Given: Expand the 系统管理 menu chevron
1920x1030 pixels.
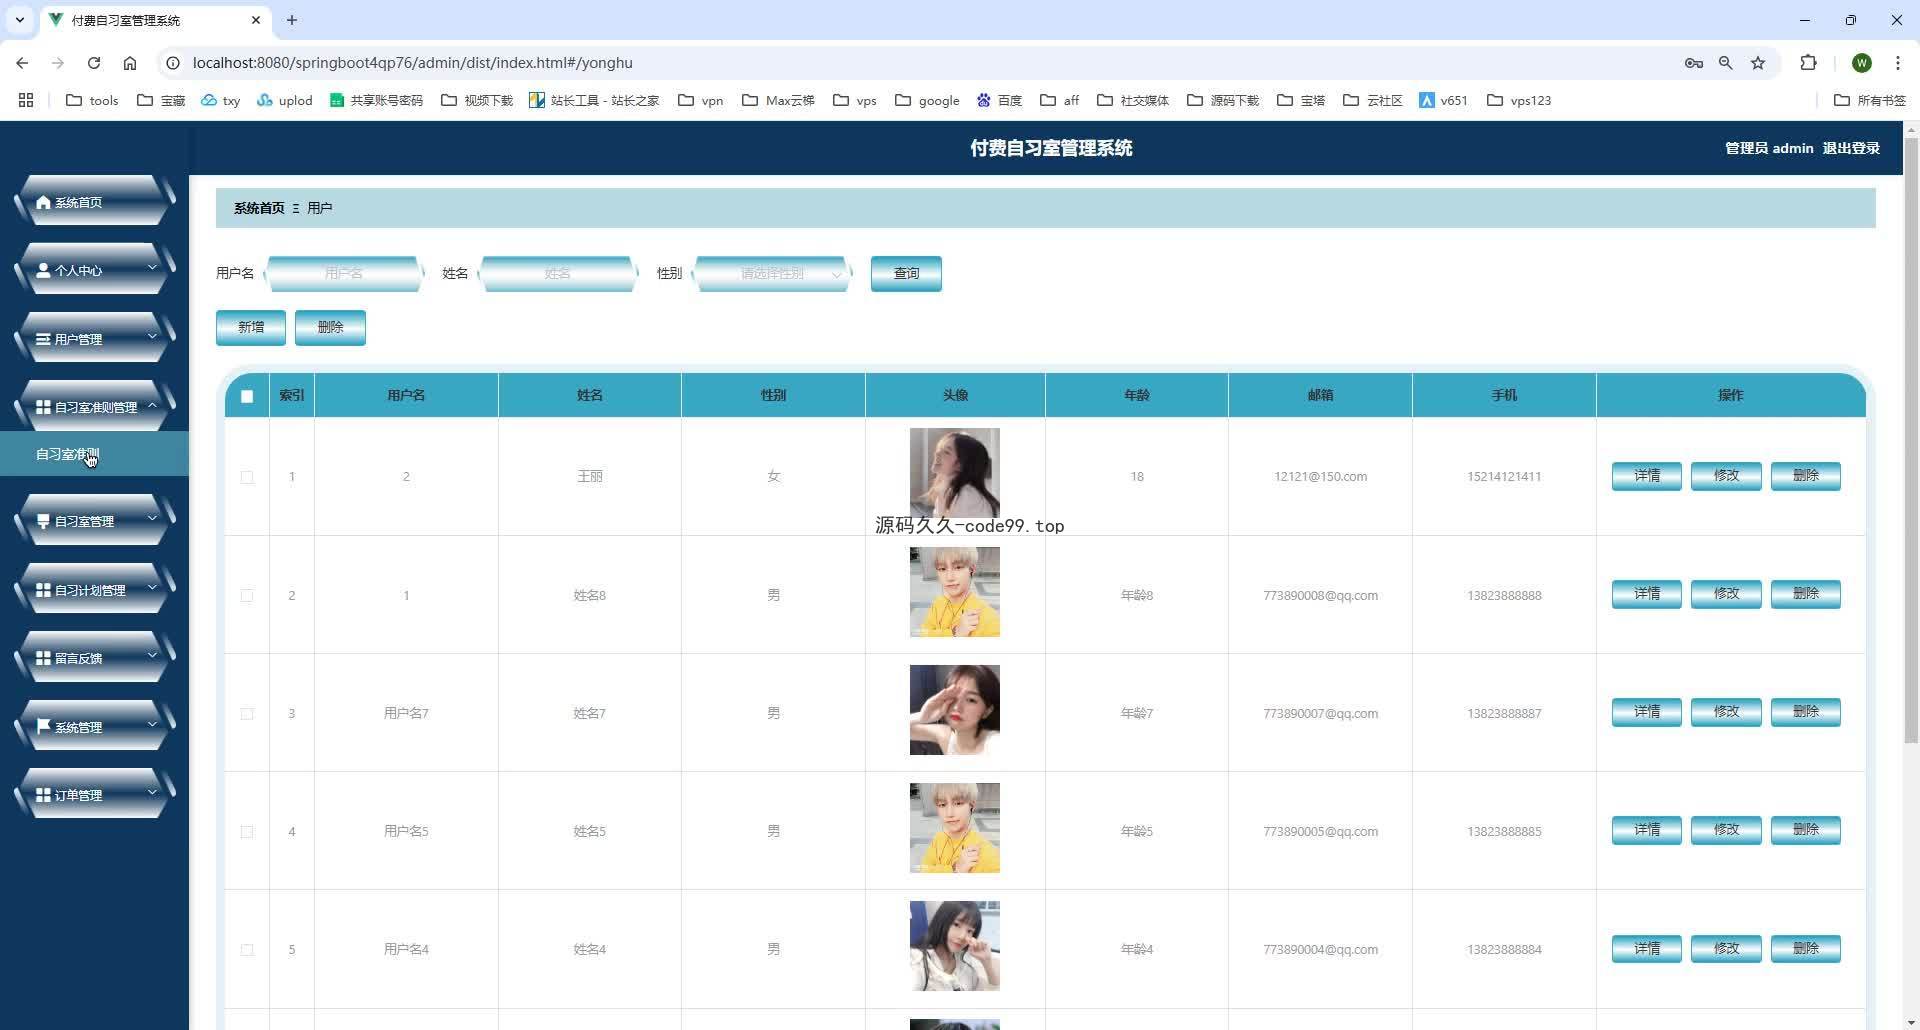Looking at the screenshot, I should pyautogui.click(x=152, y=724).
